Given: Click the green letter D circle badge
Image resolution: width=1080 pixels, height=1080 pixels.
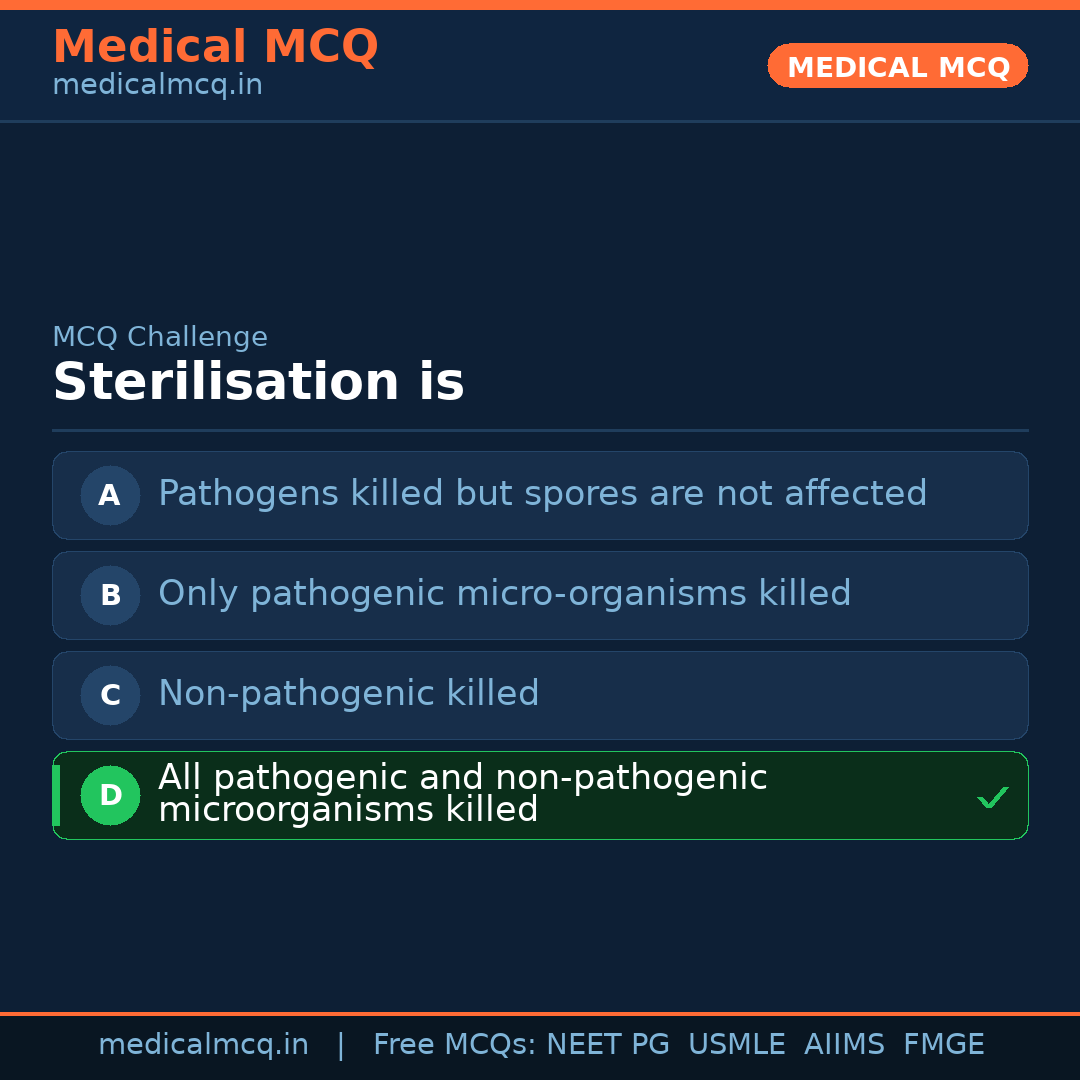Looking at the screenshot, I should click(110, 795).
